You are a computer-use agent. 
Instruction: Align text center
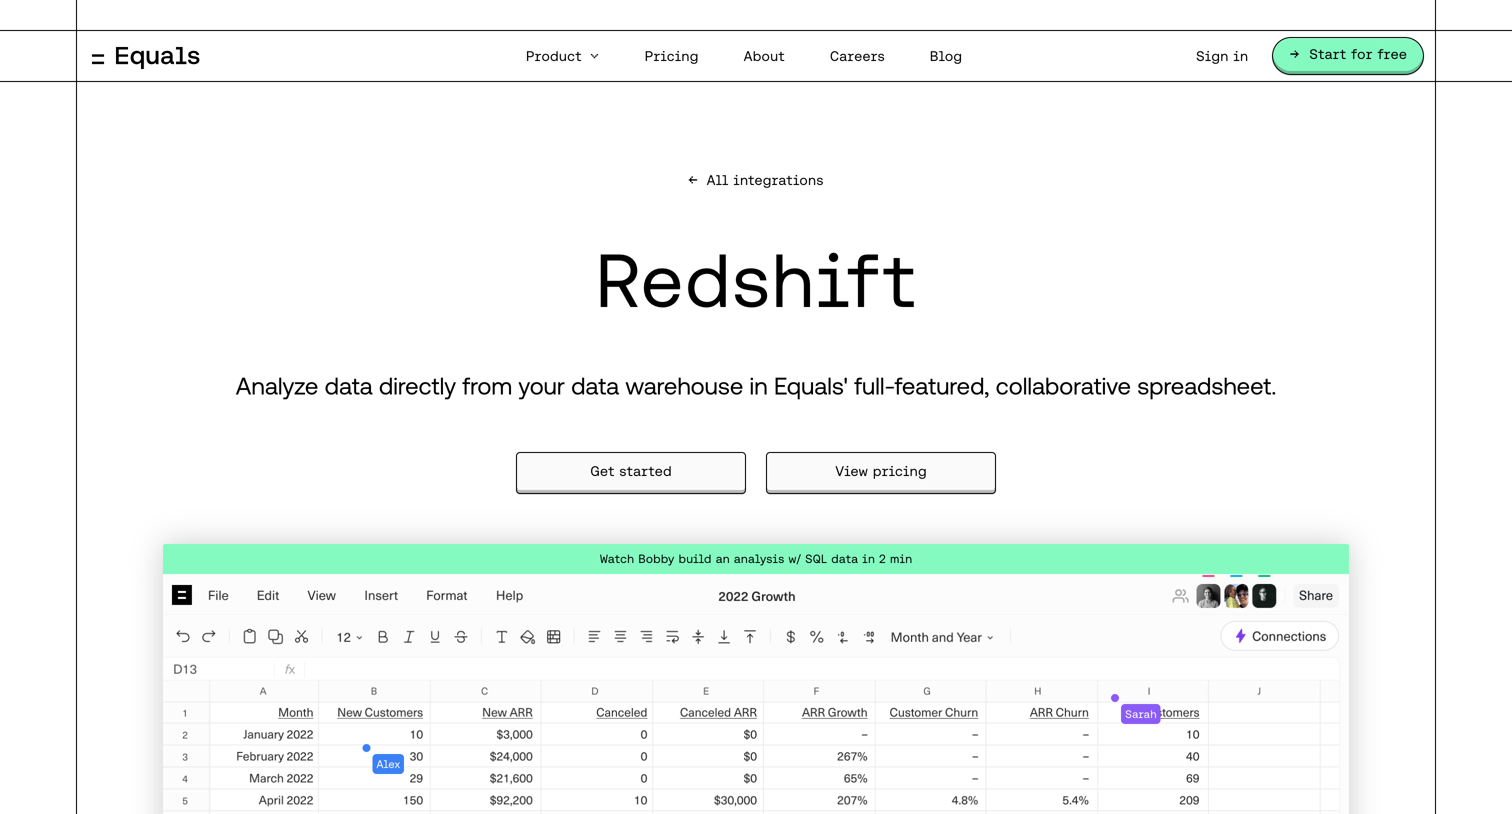620,637
